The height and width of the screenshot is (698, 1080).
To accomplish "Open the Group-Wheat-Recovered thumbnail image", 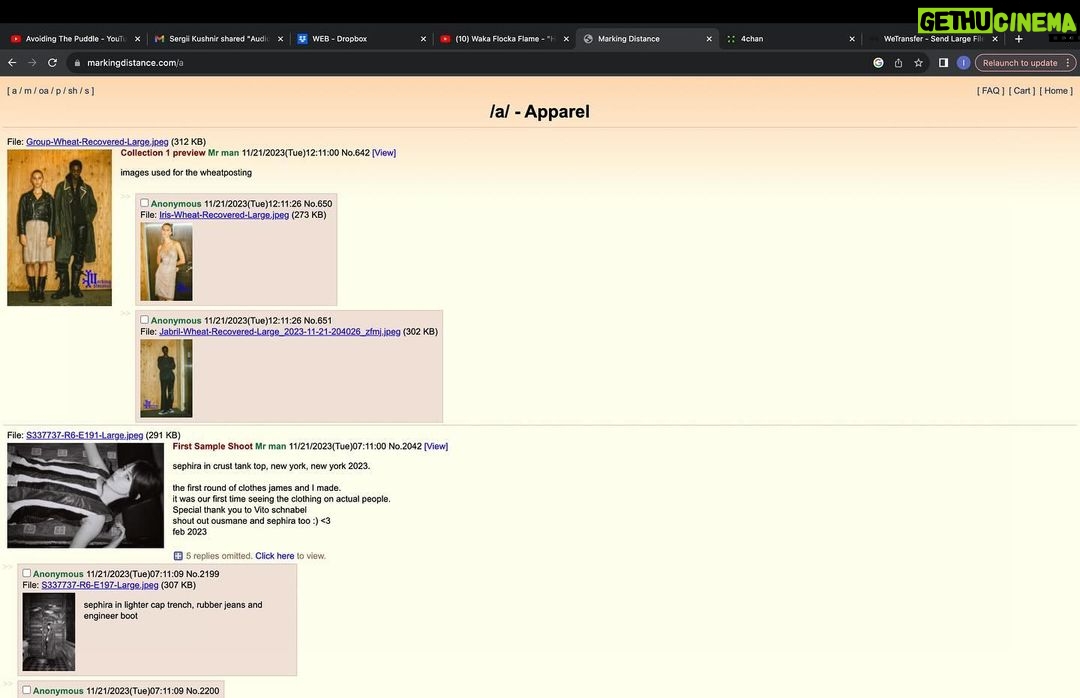I will [59, 227].
